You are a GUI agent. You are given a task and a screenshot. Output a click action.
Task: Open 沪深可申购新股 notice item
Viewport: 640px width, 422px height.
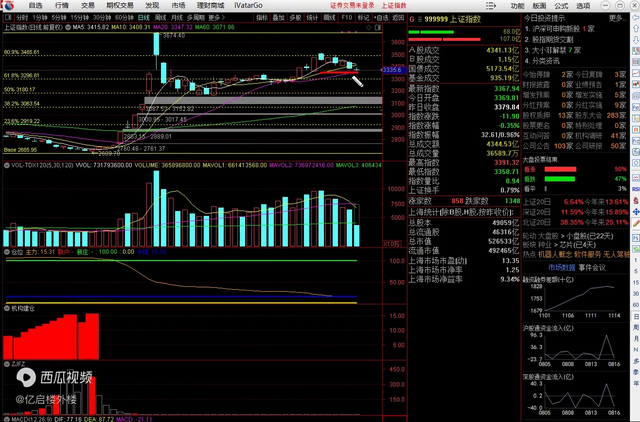click(562, 29)
